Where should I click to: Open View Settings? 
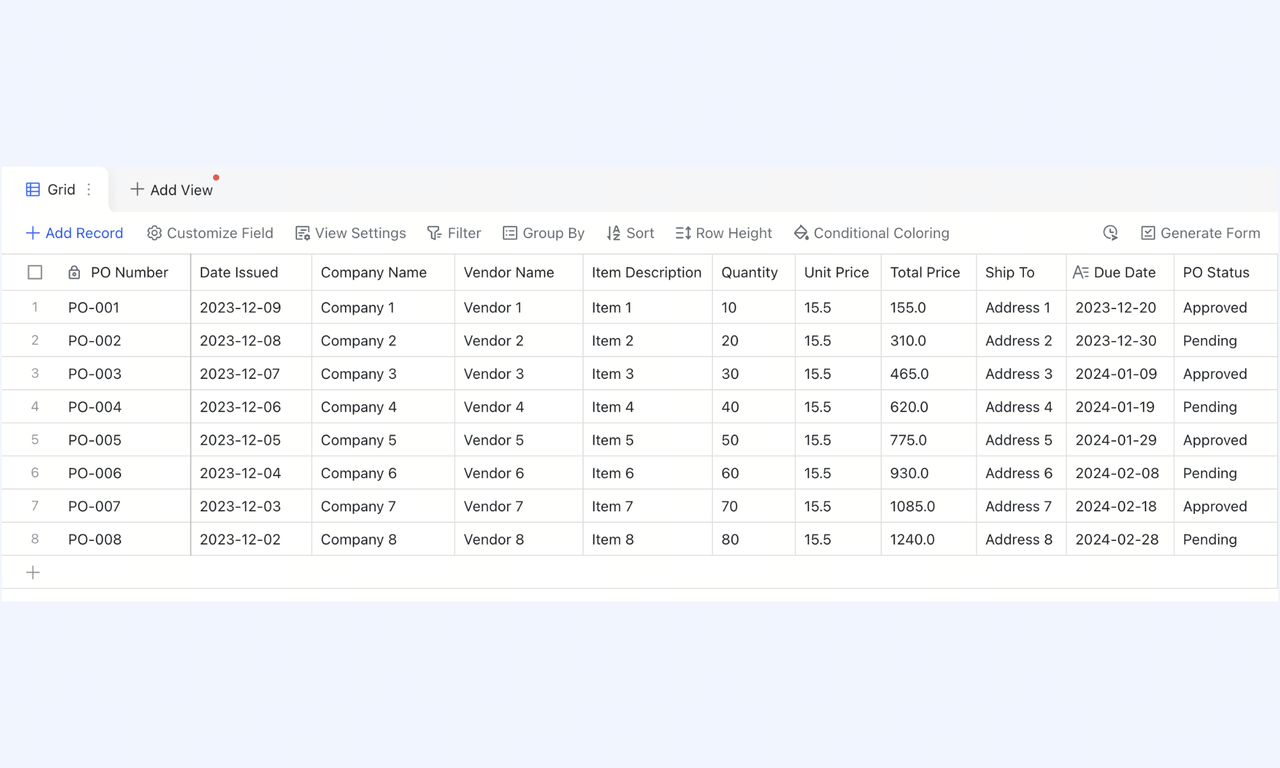(351, 233)
